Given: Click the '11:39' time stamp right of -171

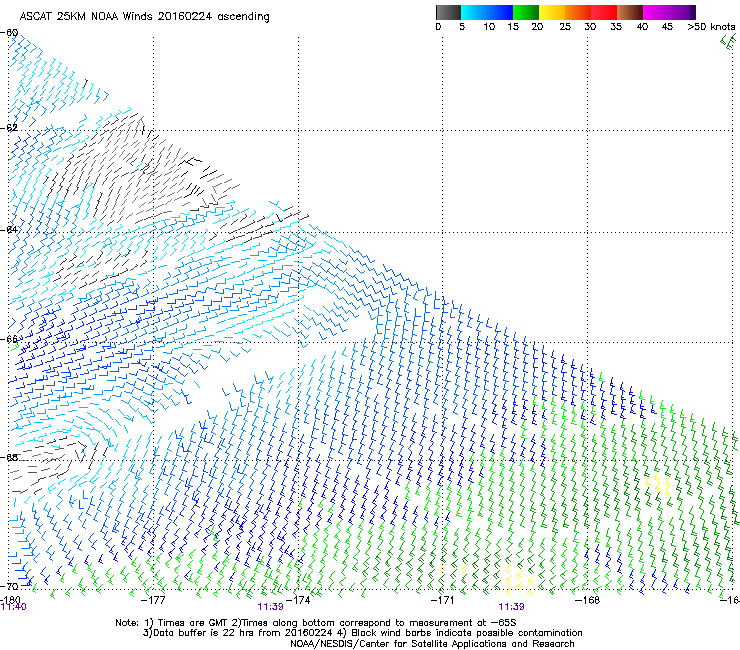Looking at the screenshot, I should [512, 607].
